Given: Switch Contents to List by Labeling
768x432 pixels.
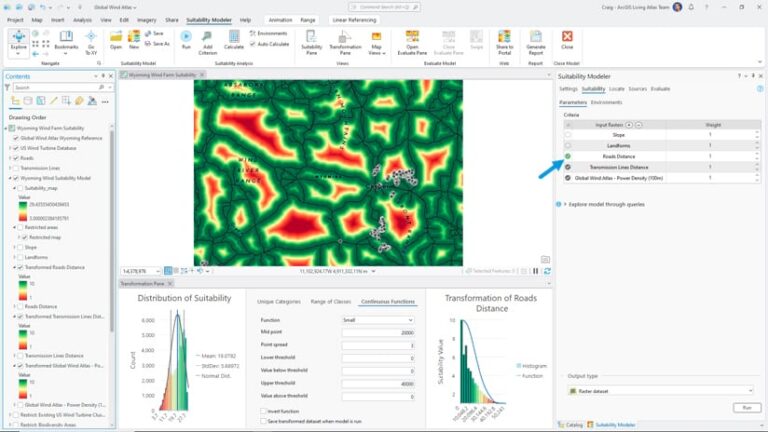Looking at the screenshot, I should [x=79, y=101].
